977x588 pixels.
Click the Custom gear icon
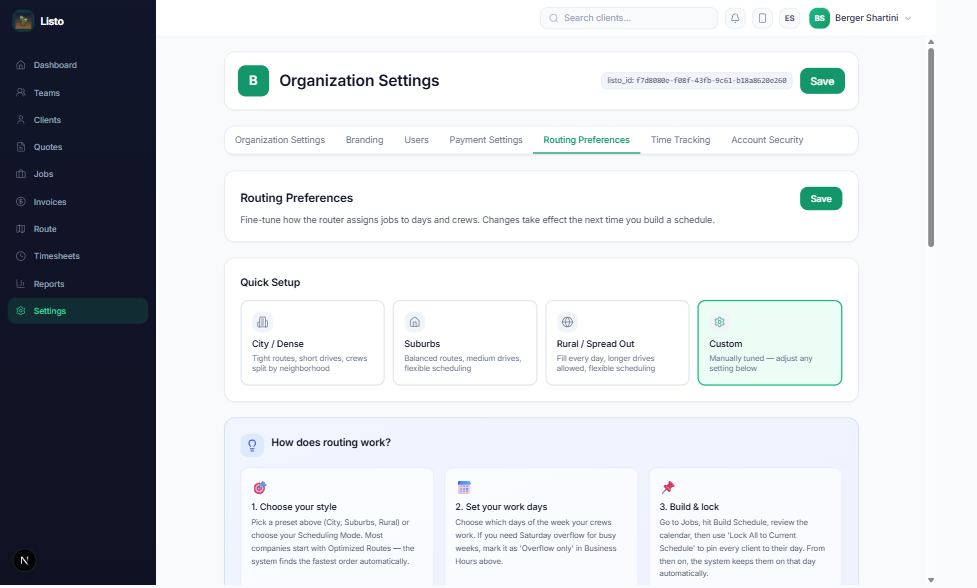(720, 322)
